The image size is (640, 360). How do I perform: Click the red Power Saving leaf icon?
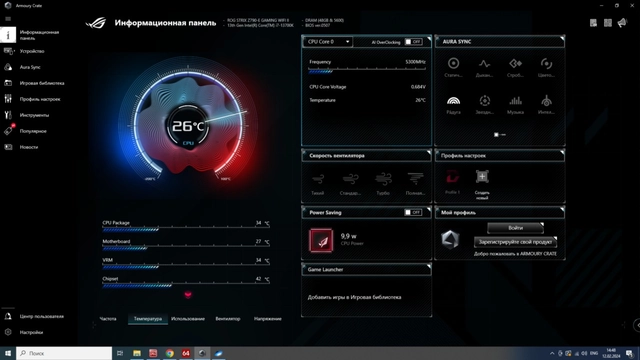321,240
